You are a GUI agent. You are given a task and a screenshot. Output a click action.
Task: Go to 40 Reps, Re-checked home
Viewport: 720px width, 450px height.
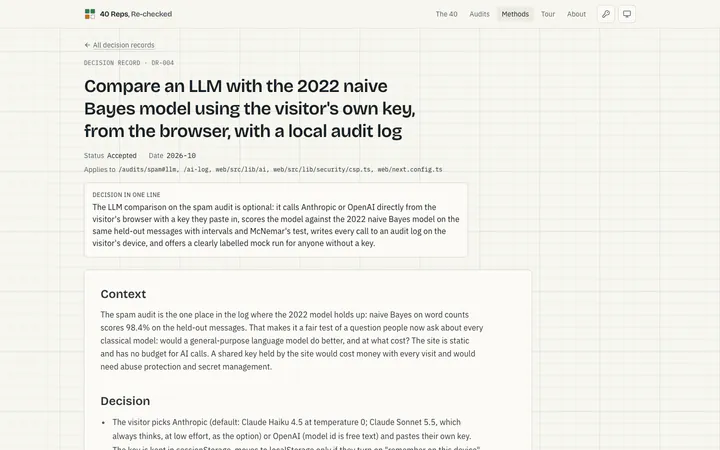click(129, 14)
